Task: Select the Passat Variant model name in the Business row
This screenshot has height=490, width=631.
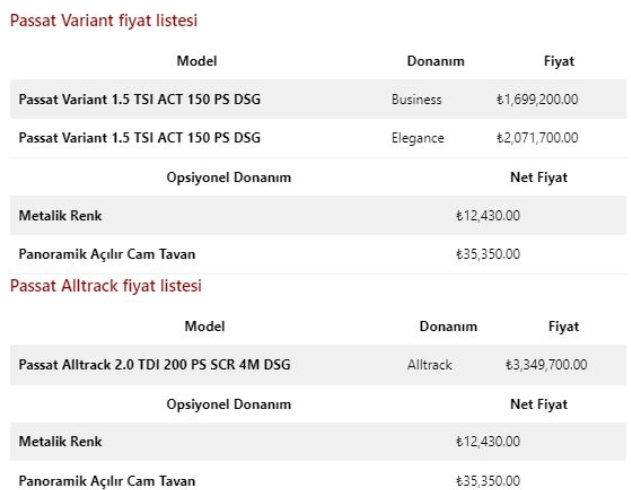Action: (140, 99)
